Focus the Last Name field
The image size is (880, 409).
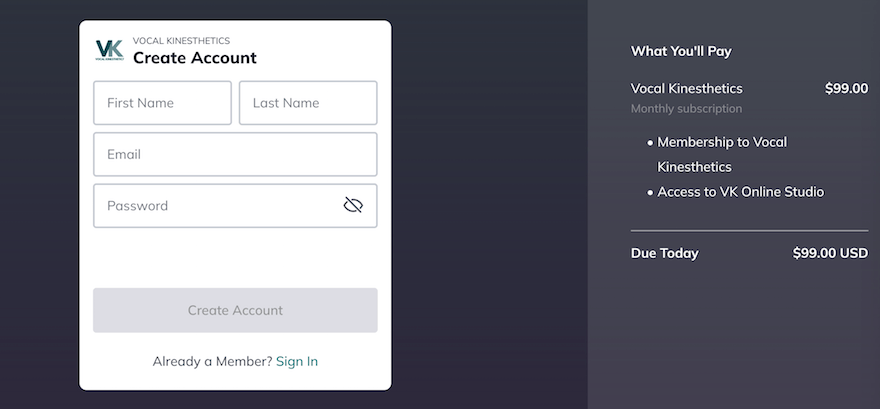[x=308, y=103]
